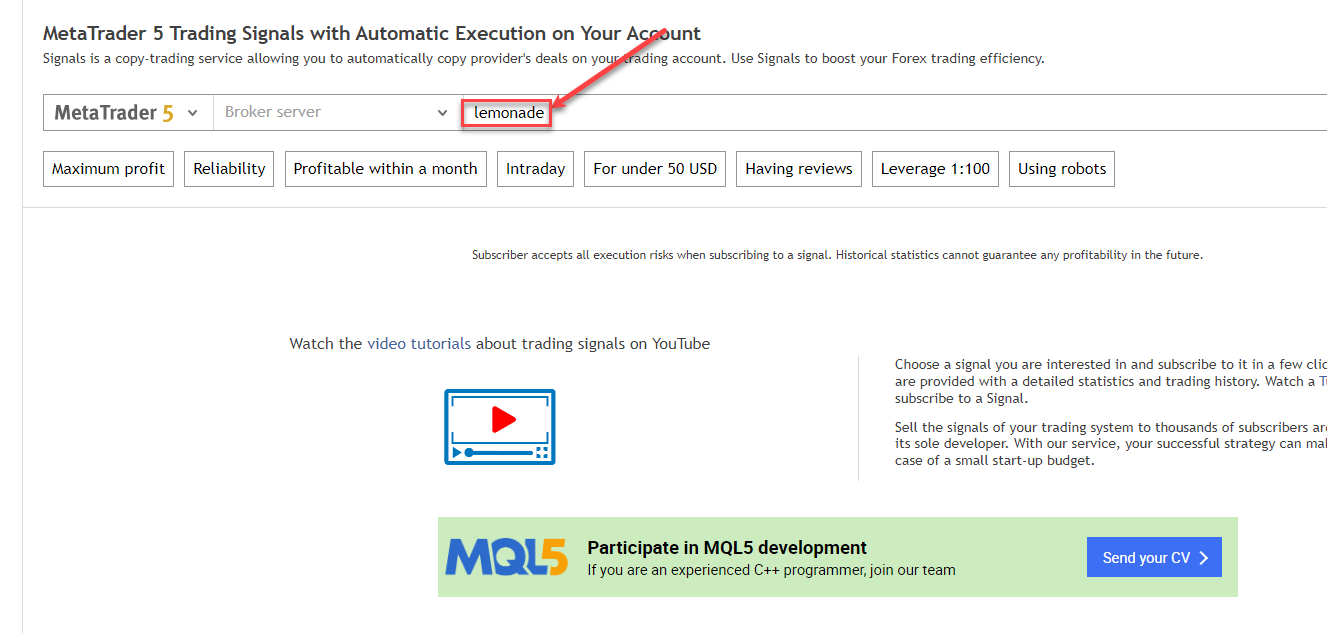Filter signals For under 50 USD
This screenshot has height=633, width=1327.
coord(655,169)
